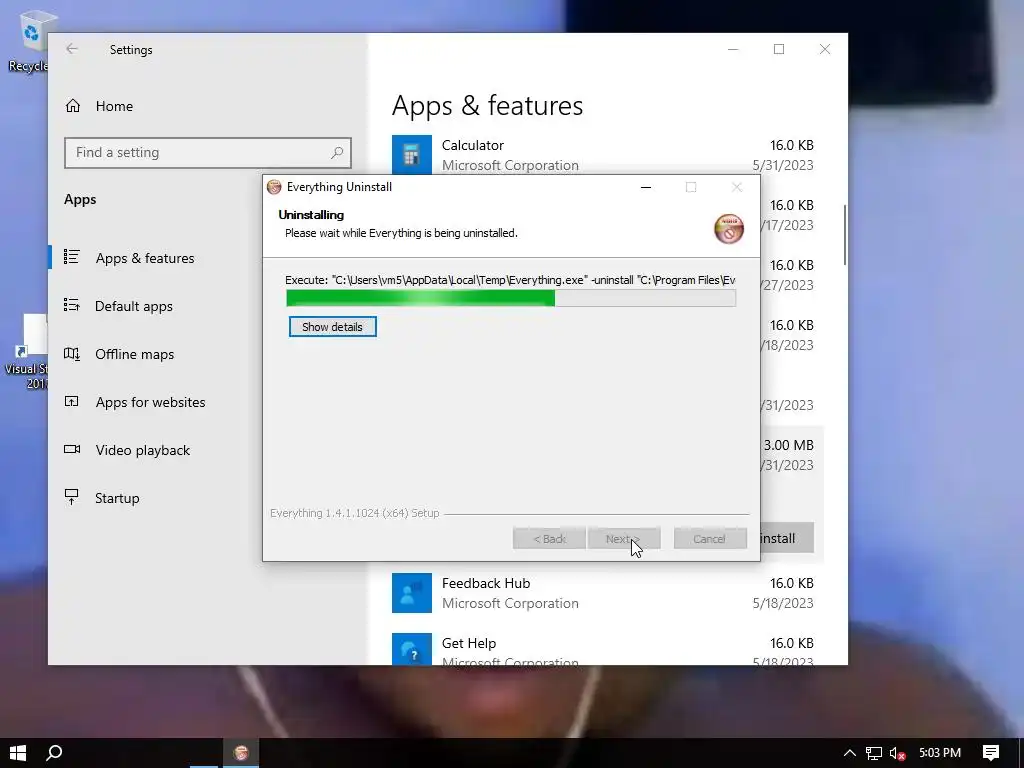Click the Feedback Hub app icon
The width and height of the screenshot is (1024, 768).
[411, 593]
